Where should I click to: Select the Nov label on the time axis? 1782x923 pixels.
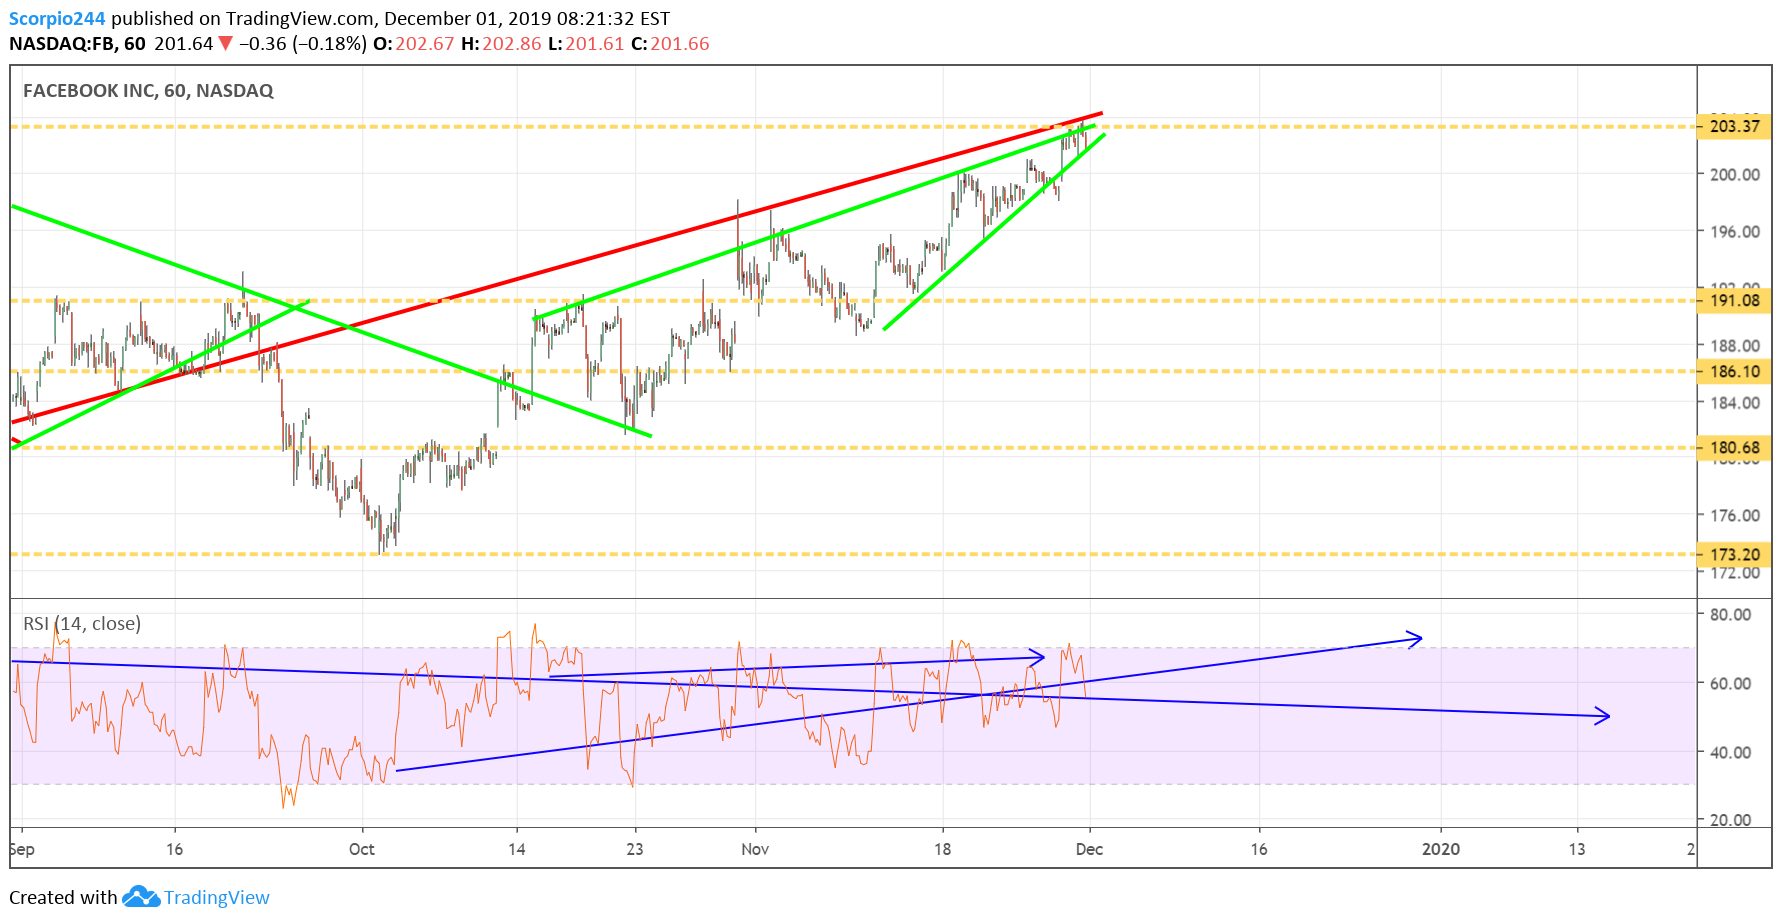click(x=755, y=849)
